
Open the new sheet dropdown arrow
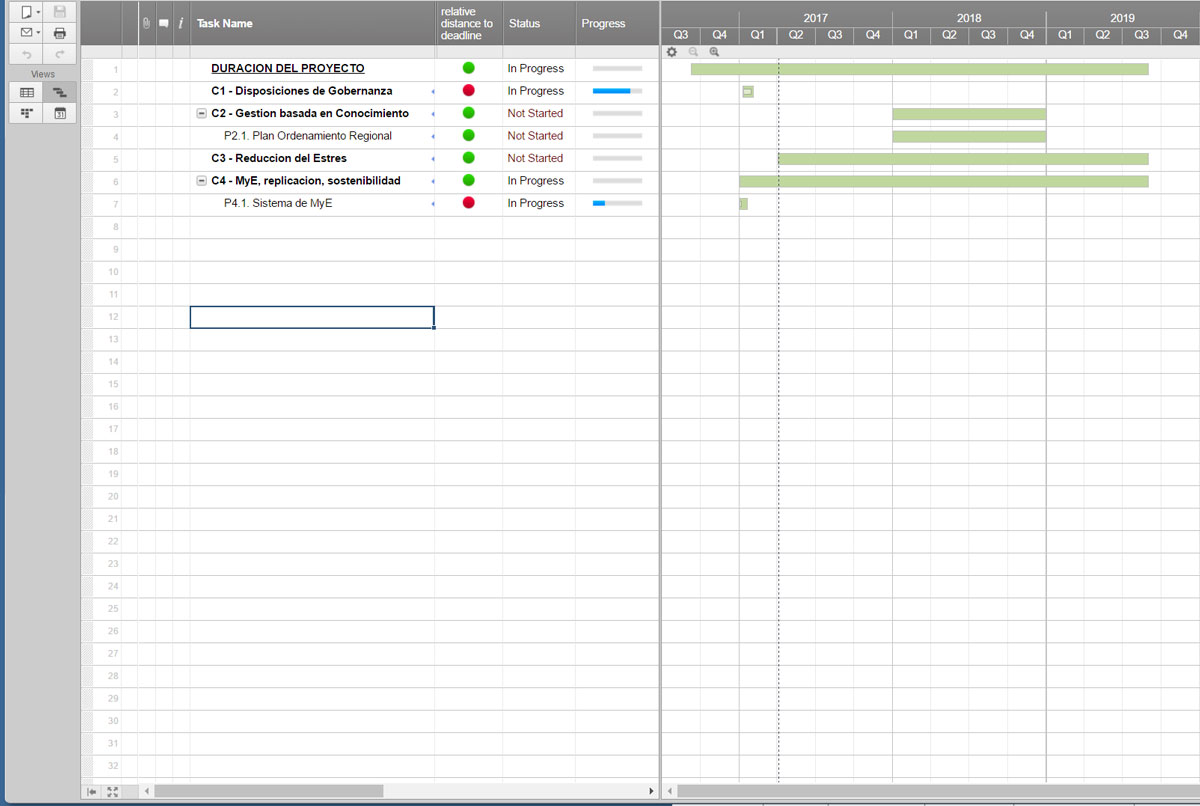coord(38,12)
